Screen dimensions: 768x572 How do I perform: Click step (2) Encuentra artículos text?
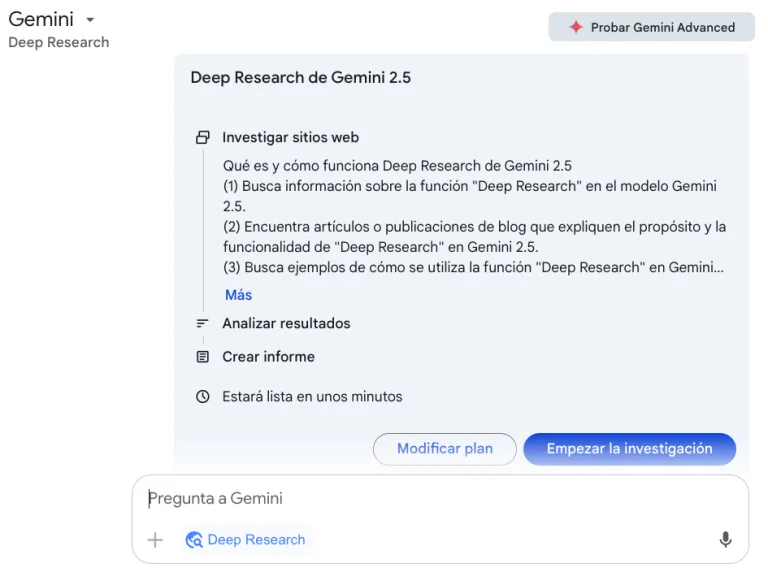tap(475, 237)
